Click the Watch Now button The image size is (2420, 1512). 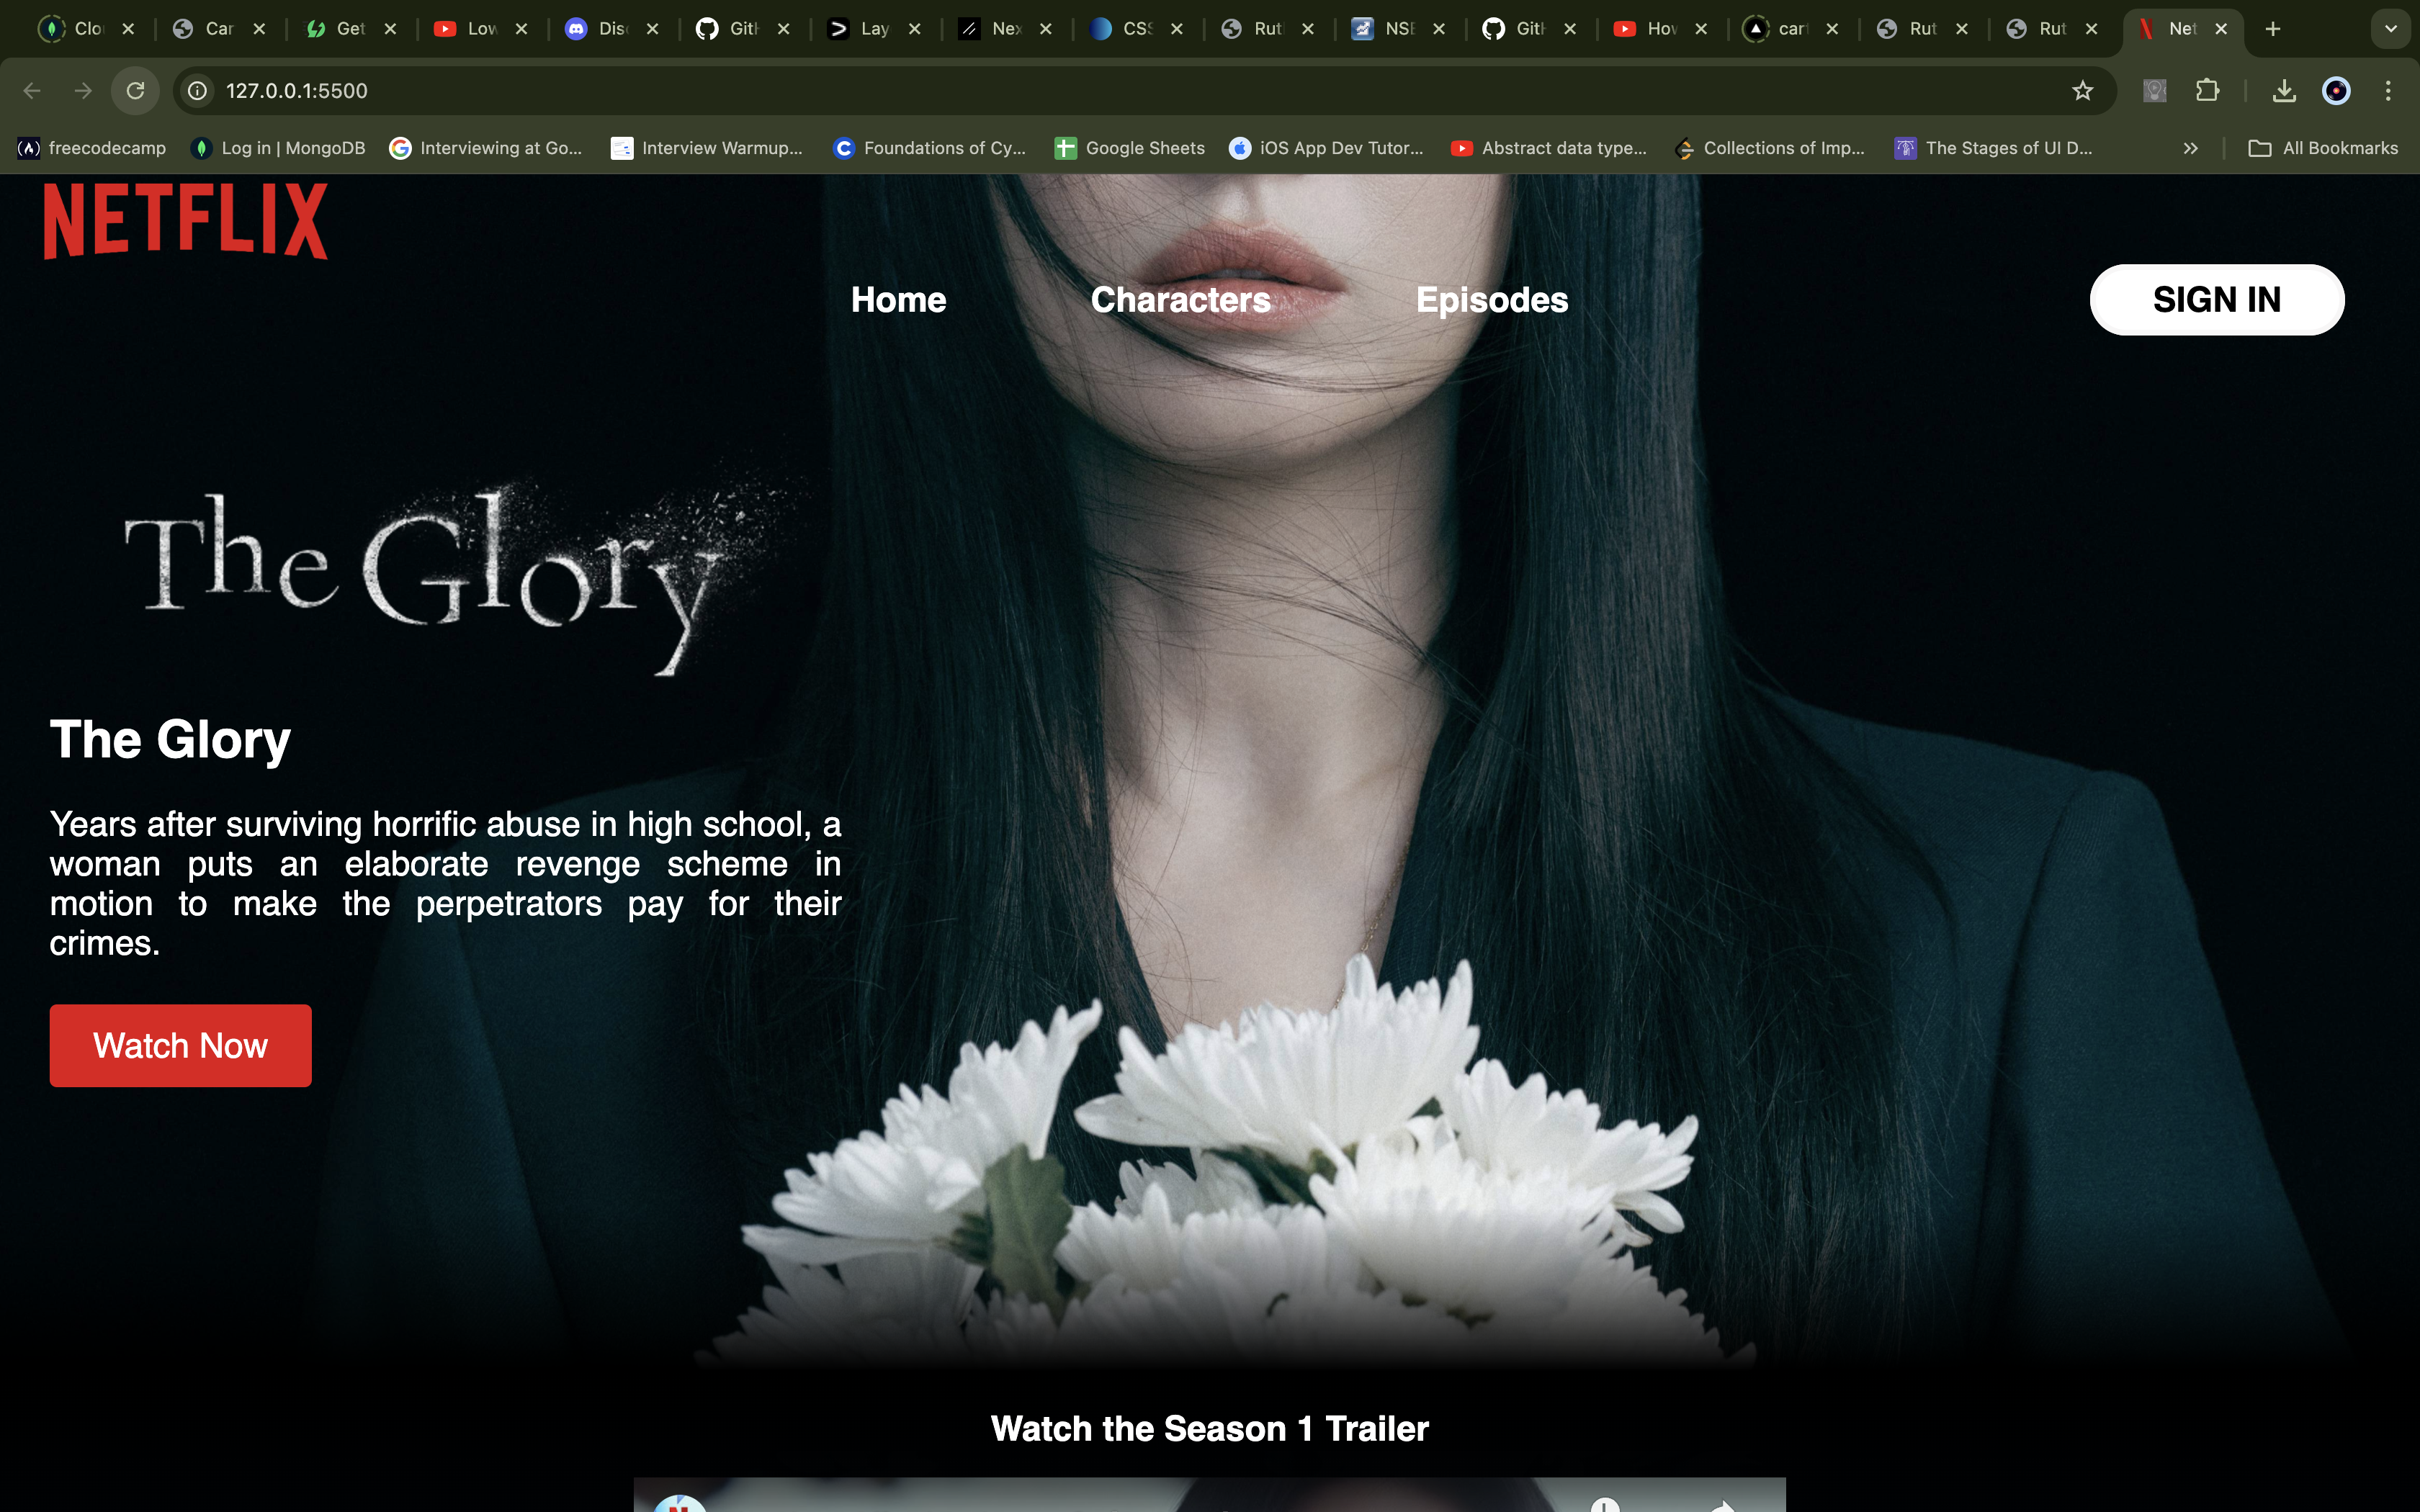pyautogui.click(x=181, y=1045)
